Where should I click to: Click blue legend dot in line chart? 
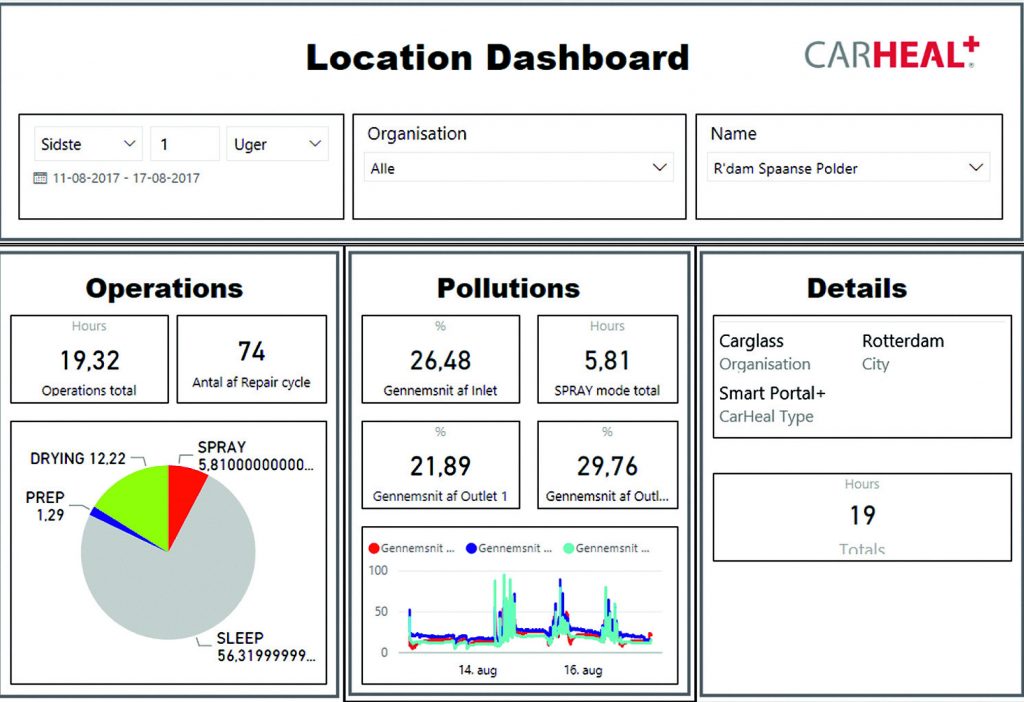point(470,548)
